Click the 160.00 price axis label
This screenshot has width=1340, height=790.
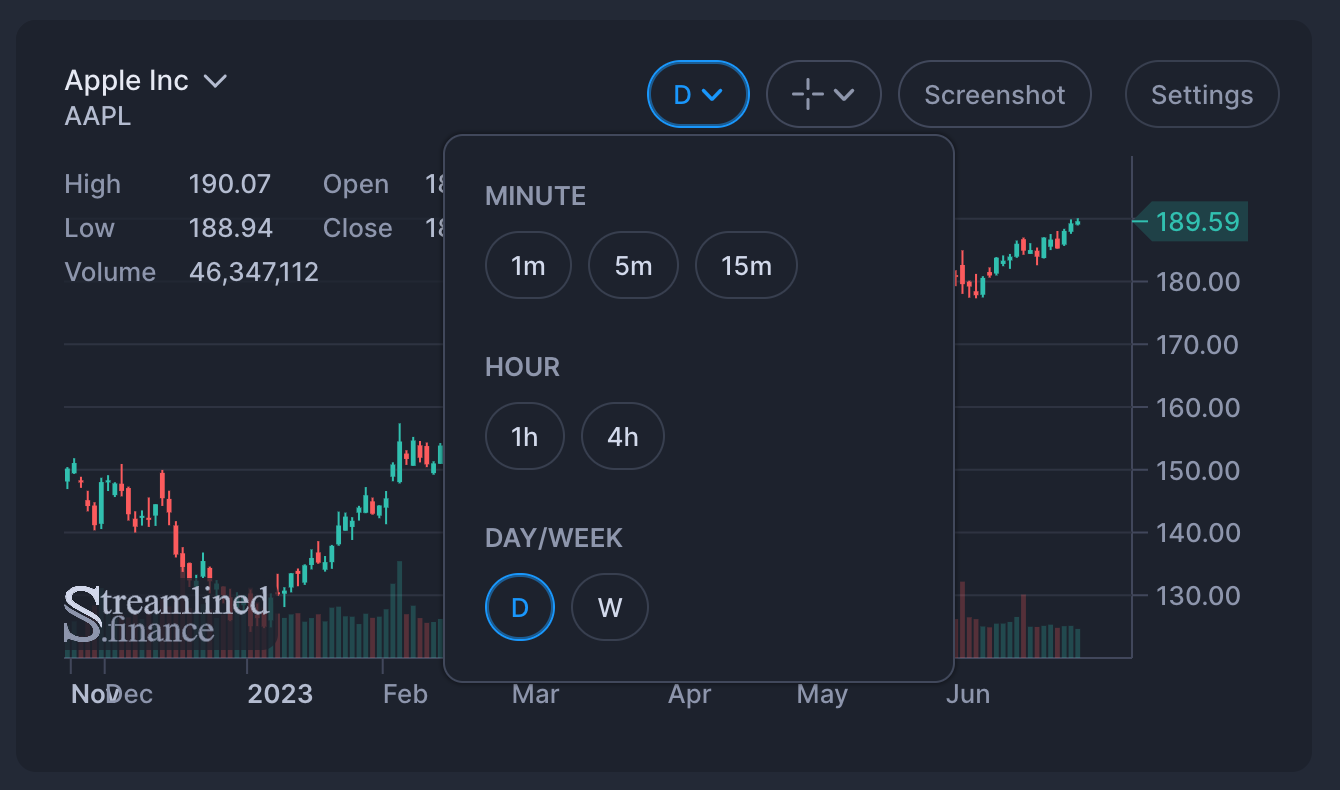click(x=1198, y=408)
